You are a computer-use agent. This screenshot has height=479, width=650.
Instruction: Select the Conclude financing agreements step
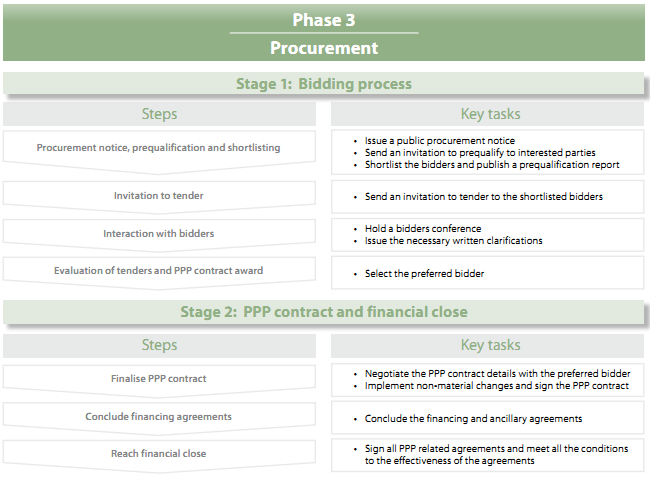pyautogui.click(x=159, y=417)
